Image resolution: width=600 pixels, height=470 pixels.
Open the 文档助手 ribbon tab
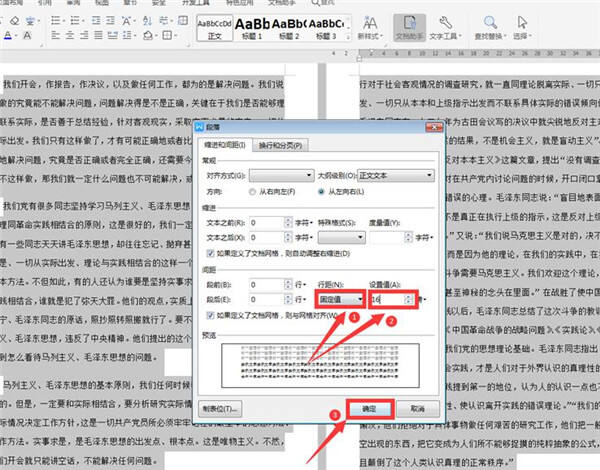(282, 3)
